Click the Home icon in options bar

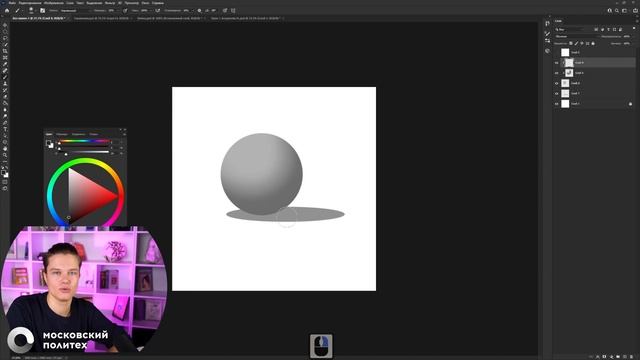coord(7,11)
